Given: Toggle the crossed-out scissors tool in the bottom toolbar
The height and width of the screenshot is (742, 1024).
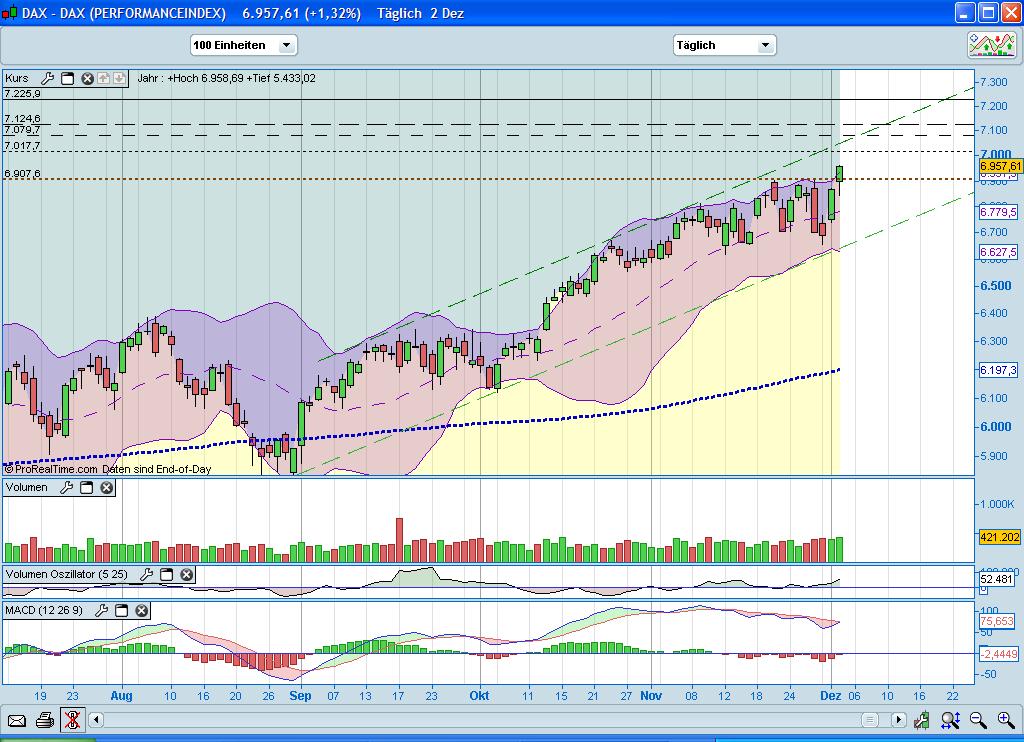Looking at the screenshot, I should [72, 720].
